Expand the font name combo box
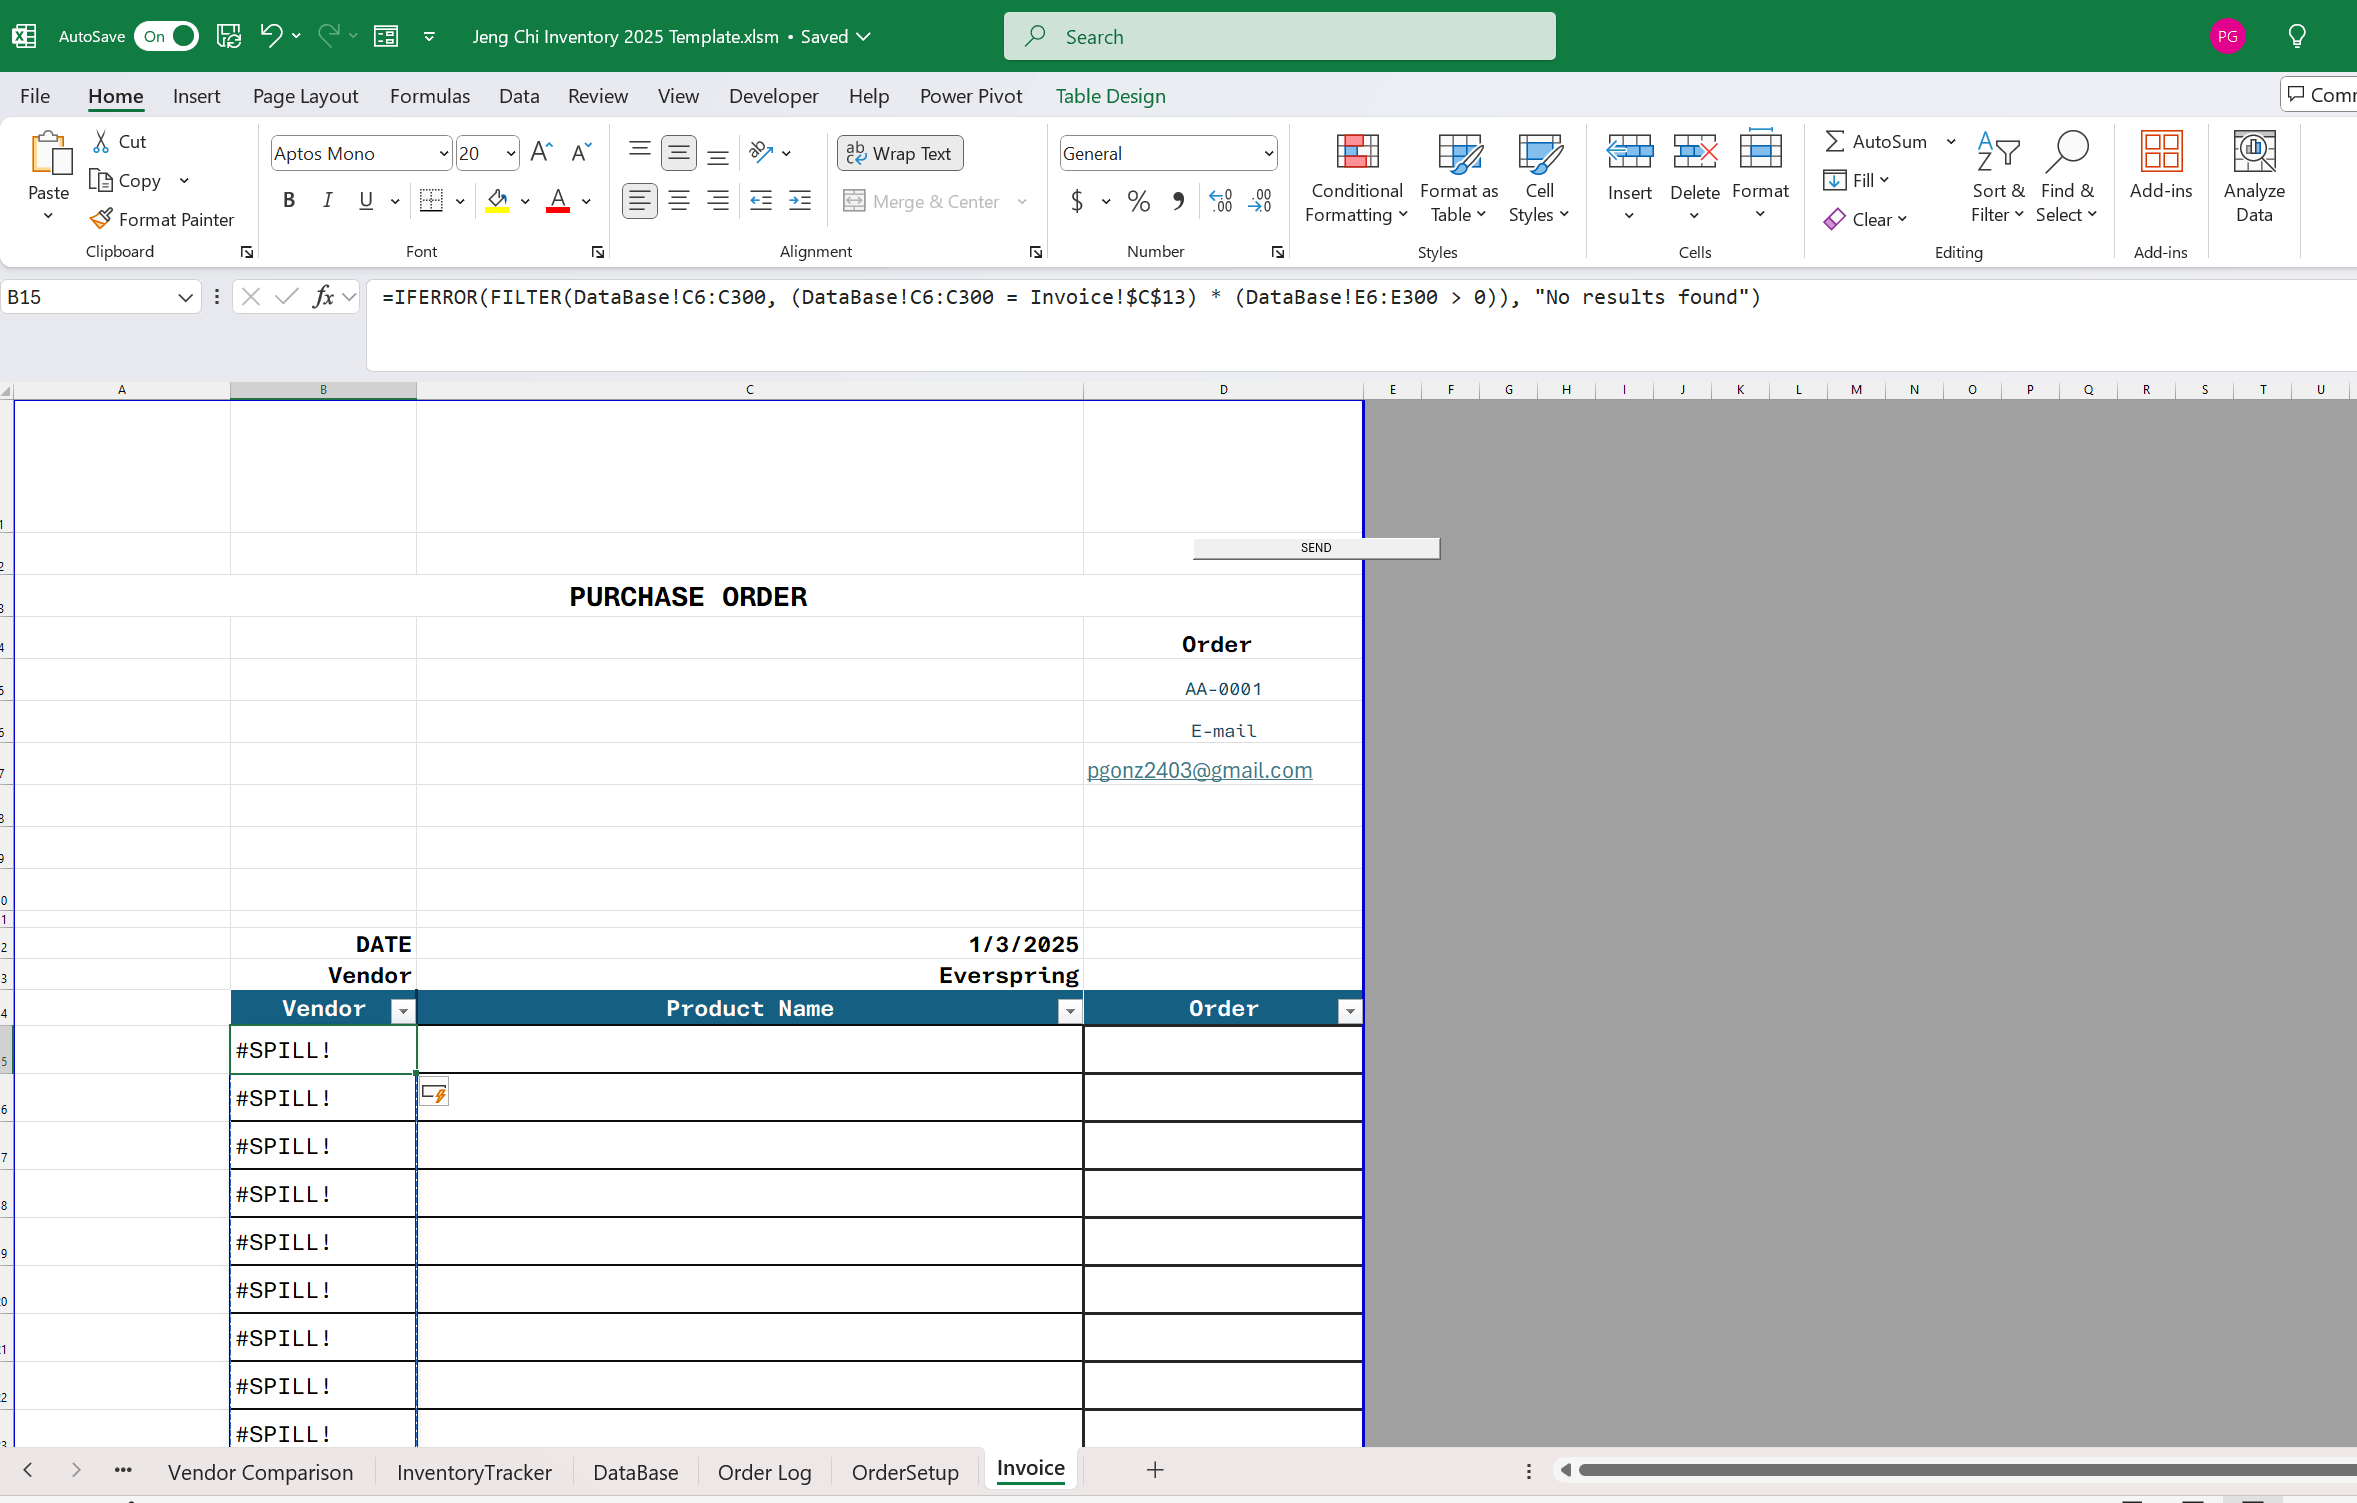The width and height of the screenshot is (2357, 1503). (x=443, y=153)
